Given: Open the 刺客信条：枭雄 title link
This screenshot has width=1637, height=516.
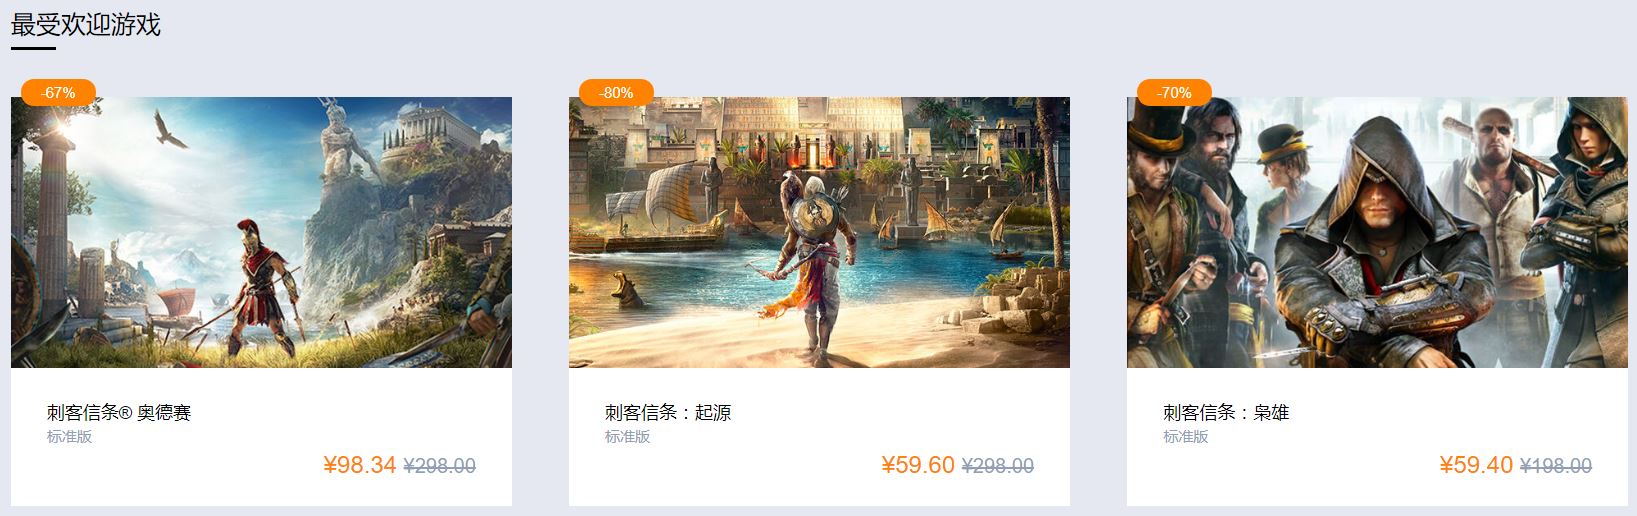Looking at the screenshot, I should click(1226, 412).
